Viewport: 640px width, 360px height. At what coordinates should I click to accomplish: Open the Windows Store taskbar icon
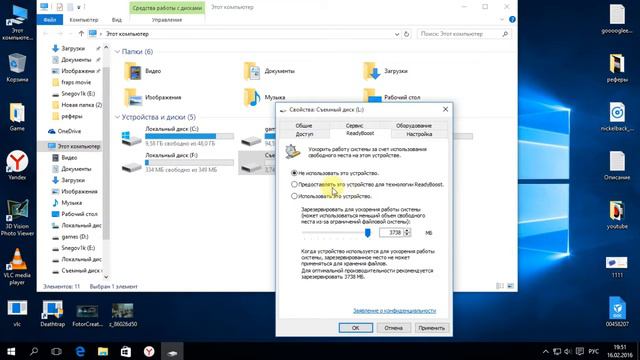tap(126, 351)
